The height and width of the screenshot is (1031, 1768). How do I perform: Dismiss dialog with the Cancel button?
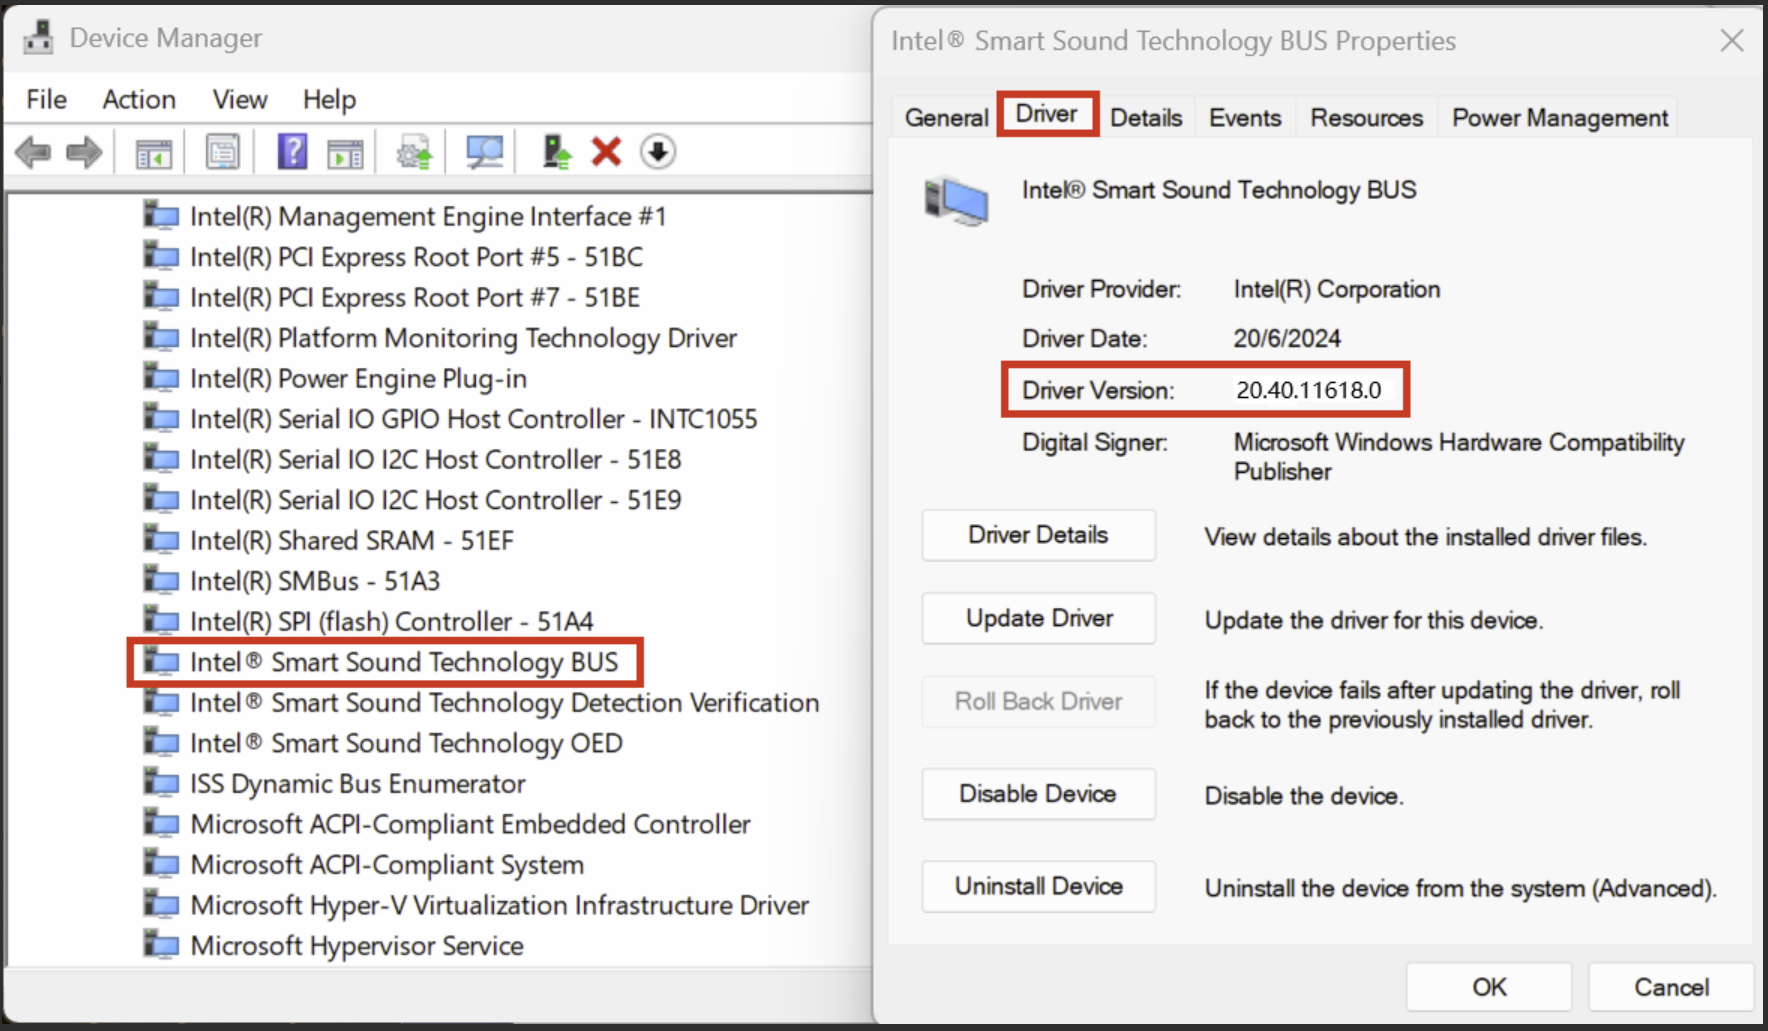1671,987
